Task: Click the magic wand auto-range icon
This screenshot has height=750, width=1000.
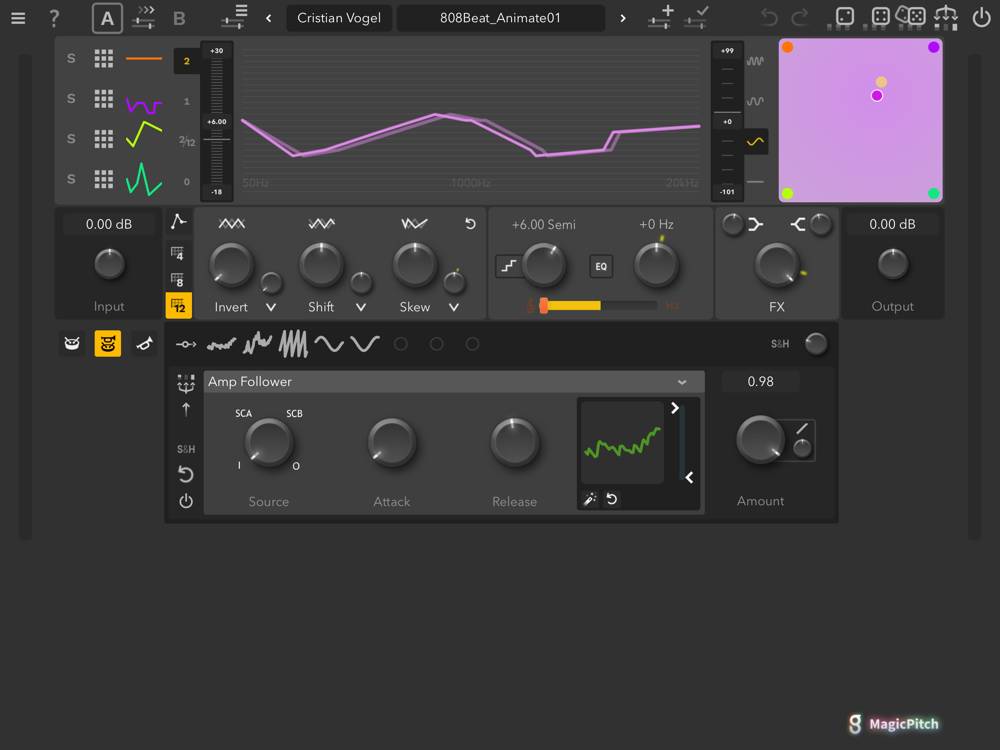Action: click(590, 499)
